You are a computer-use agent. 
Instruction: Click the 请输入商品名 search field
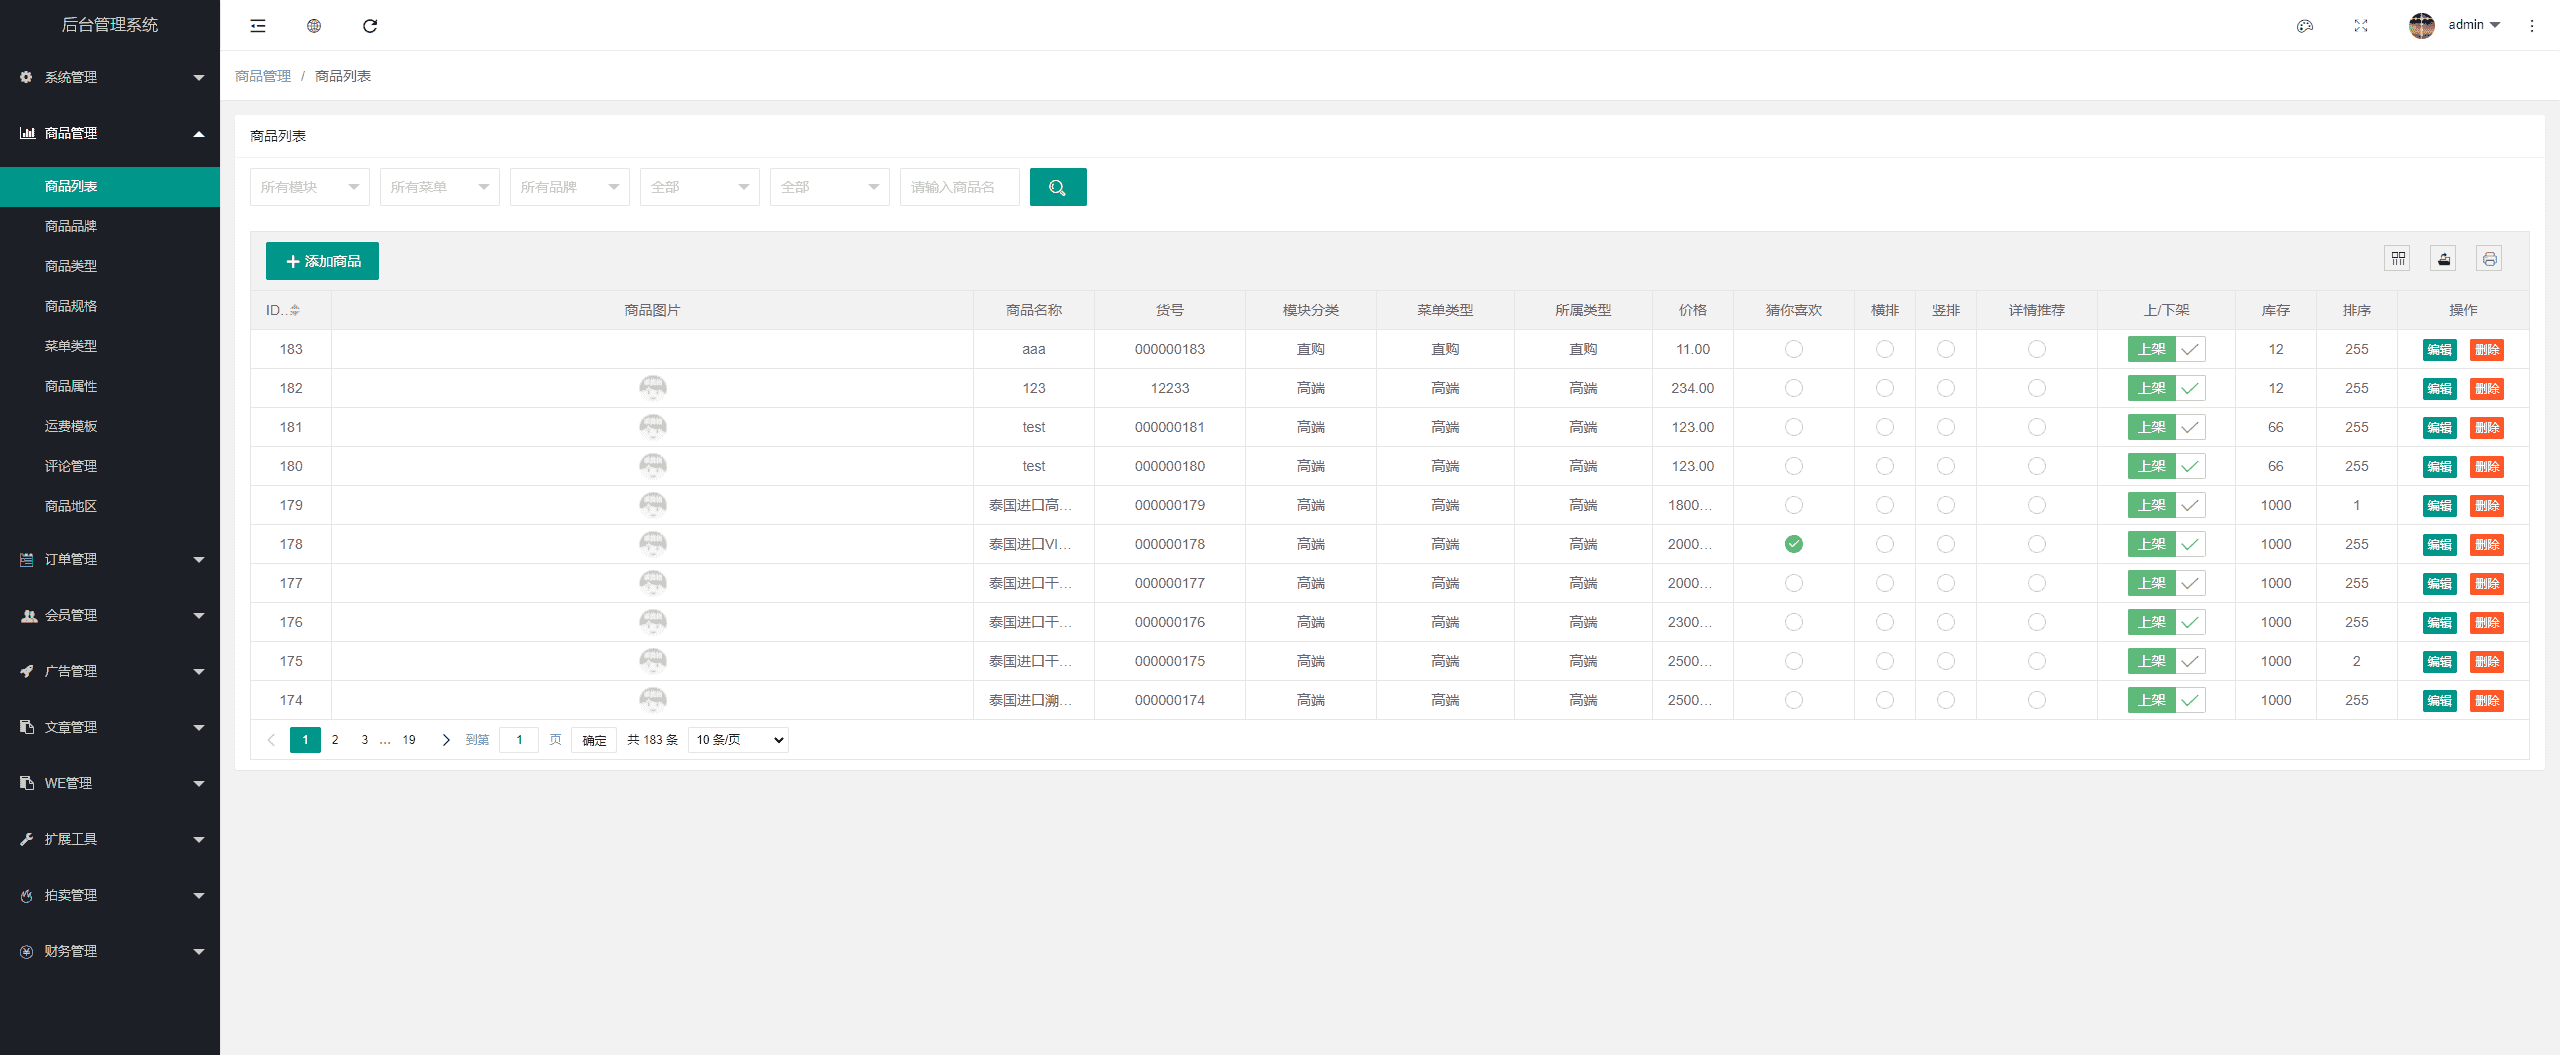click(x=960, y=187)
